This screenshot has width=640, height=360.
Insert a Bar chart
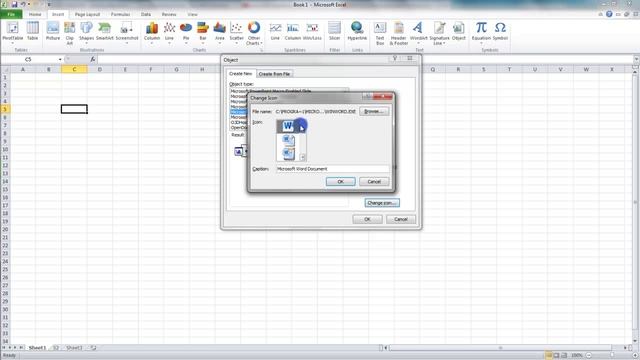tap(203, 32)
